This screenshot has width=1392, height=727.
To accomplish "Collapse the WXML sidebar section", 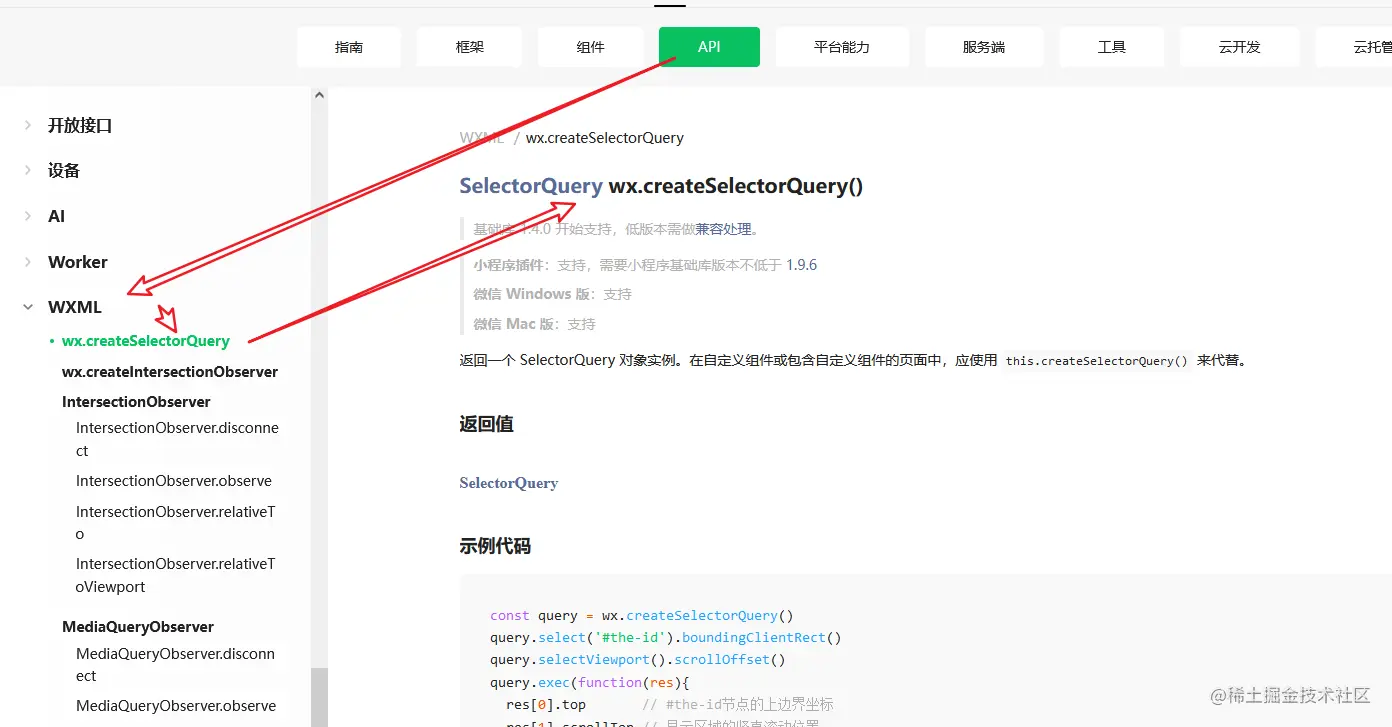I will pyautogui.click(x=74, y=307).
